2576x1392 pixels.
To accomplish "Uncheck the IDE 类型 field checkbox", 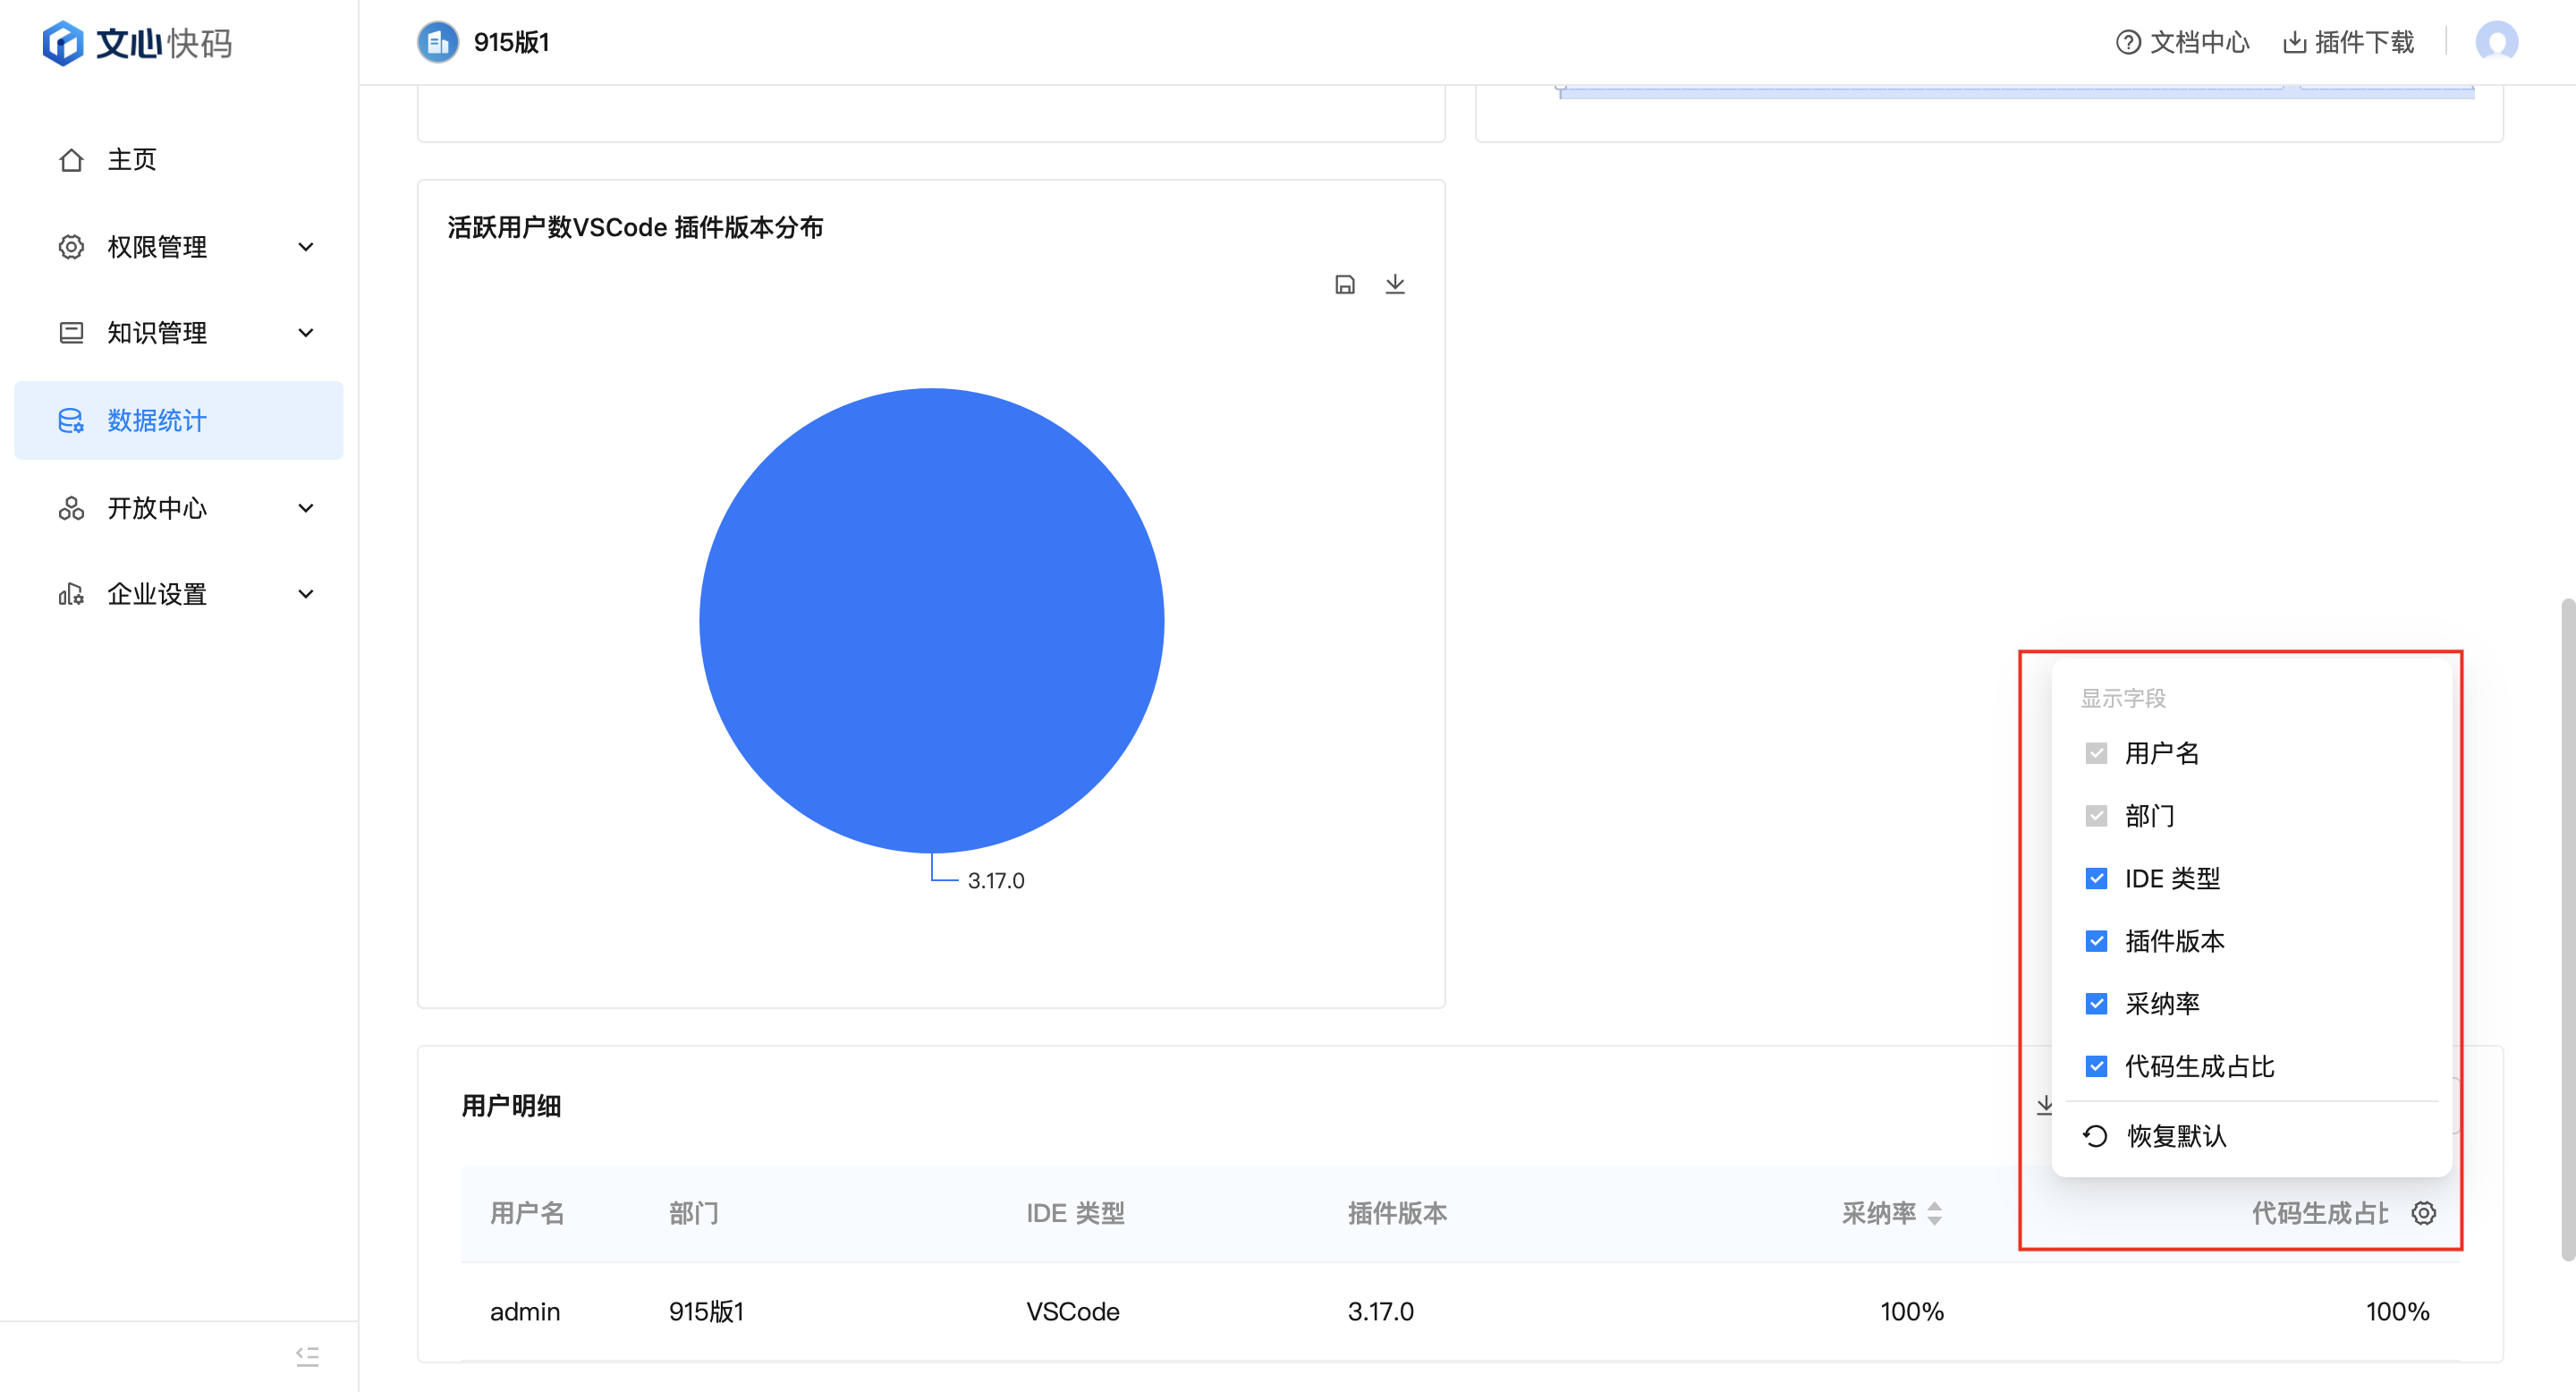I will 2096,878.
